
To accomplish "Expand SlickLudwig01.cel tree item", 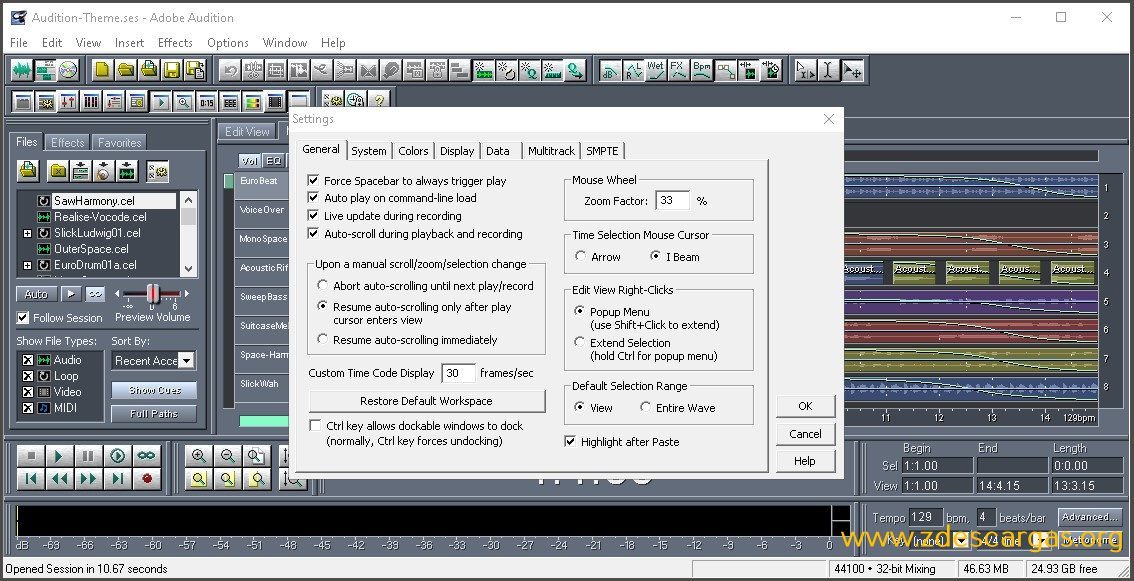I will pyautogui.click(x=27, y=233).
